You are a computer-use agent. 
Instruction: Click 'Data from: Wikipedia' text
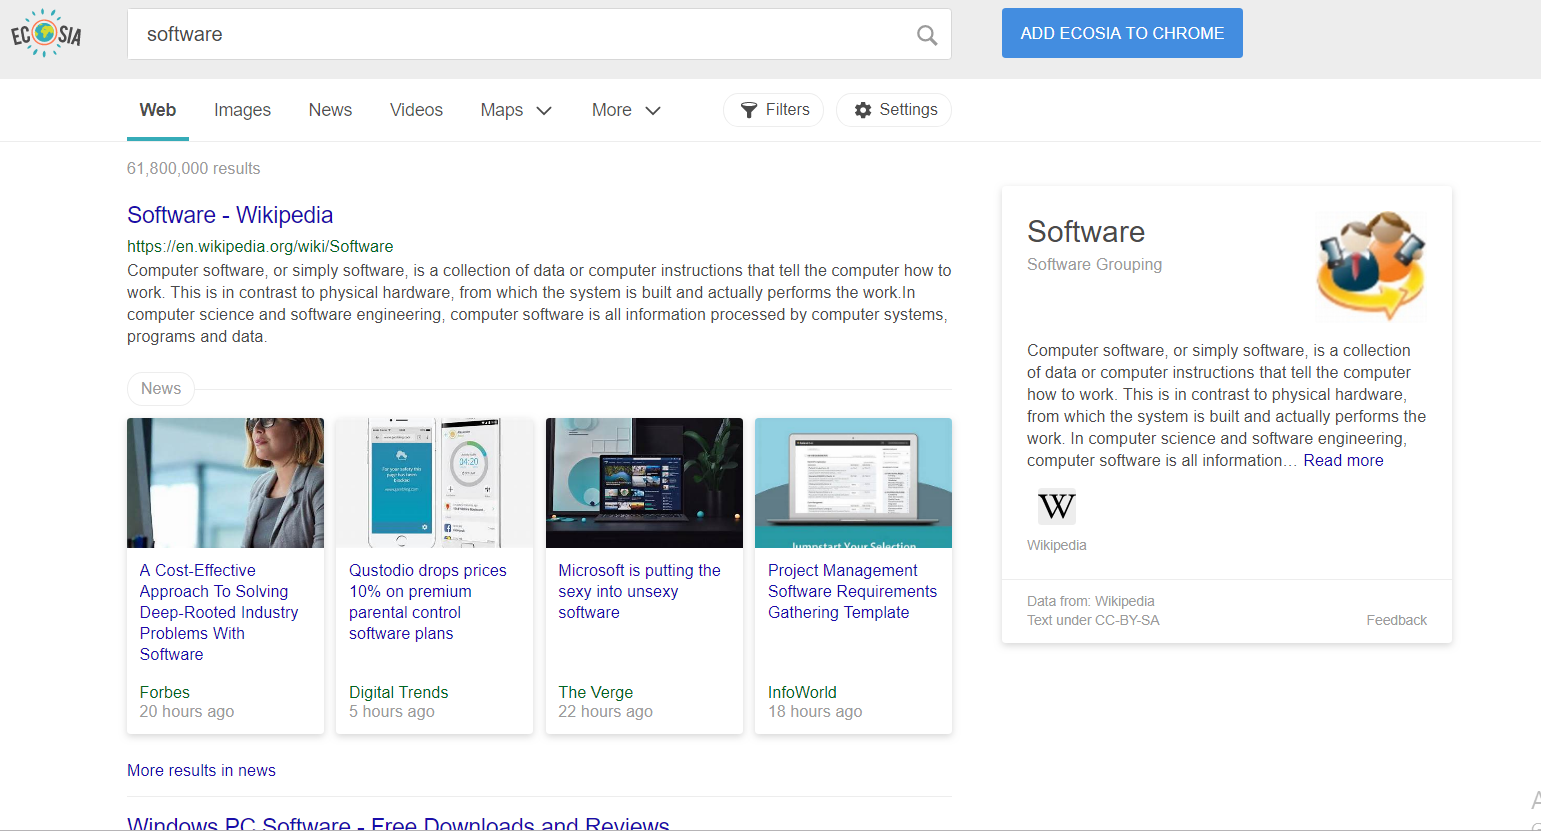tap(1090, 601)
